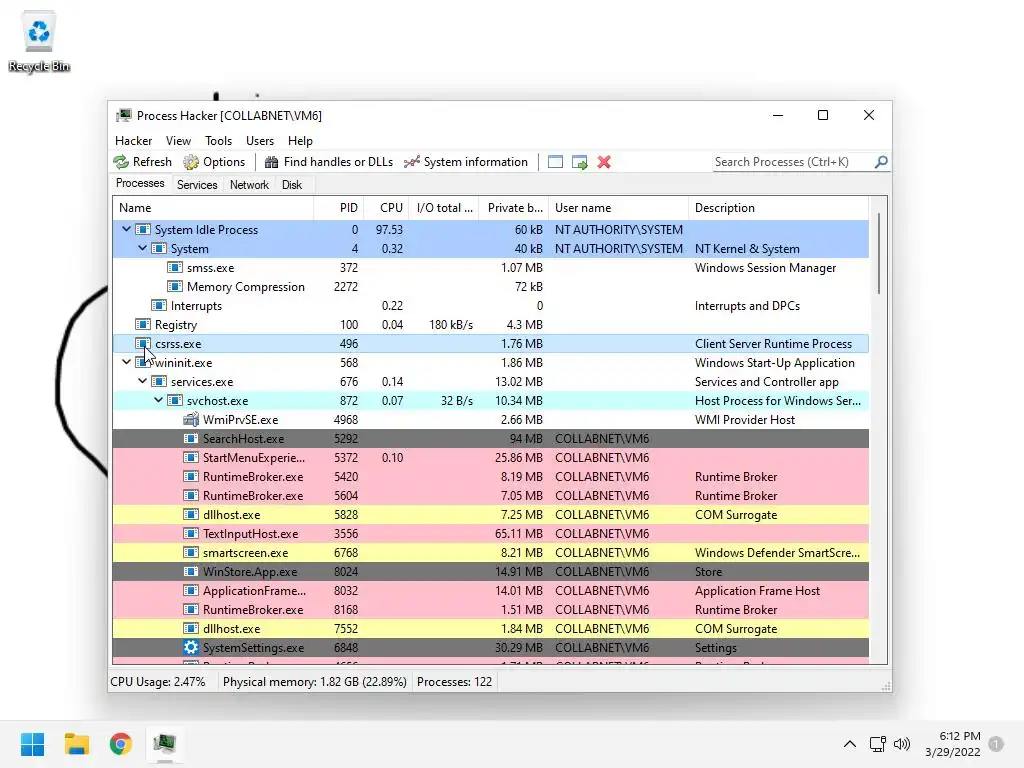Click the Processes: 122 status entry

pyautogui.click(x=455, y=682)
